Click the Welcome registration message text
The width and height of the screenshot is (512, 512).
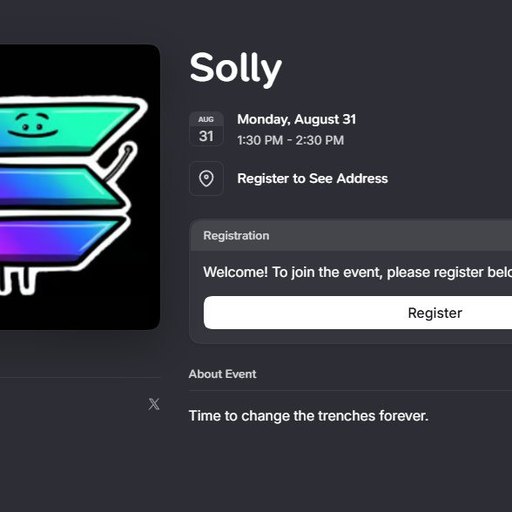[357, 272]
